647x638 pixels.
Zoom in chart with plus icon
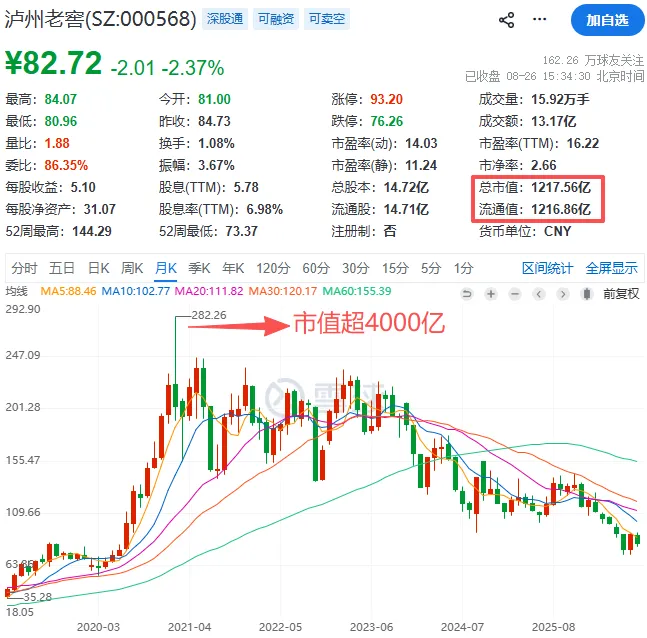tap(491, 294)
